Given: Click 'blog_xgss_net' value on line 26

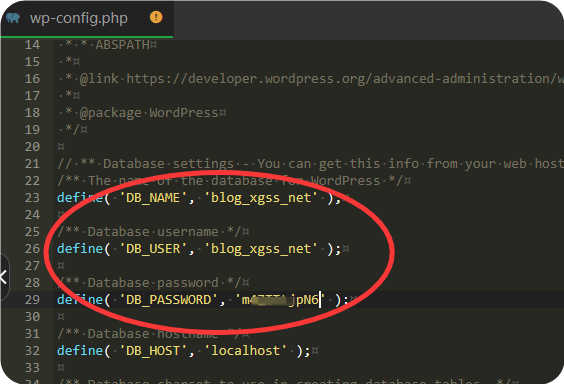Looking at the screenshot, I should pos(261,249).
